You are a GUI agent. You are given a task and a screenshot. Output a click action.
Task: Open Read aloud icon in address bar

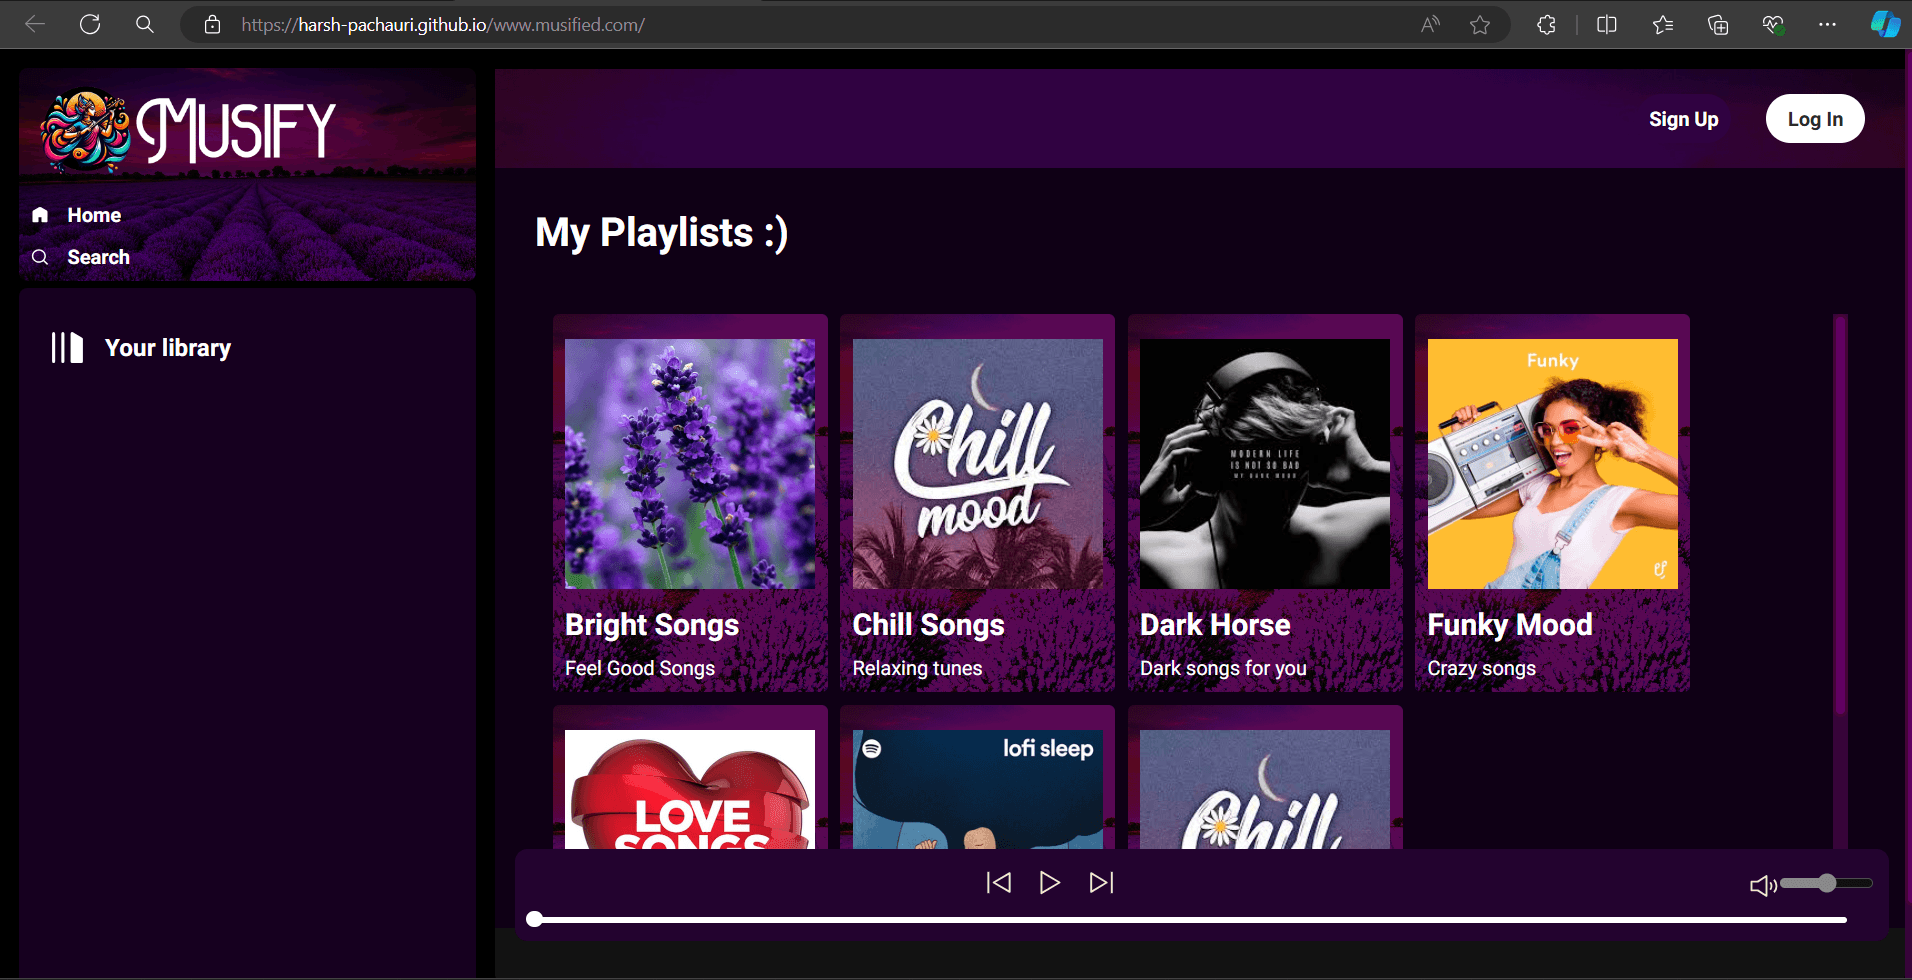[1431, 24]
